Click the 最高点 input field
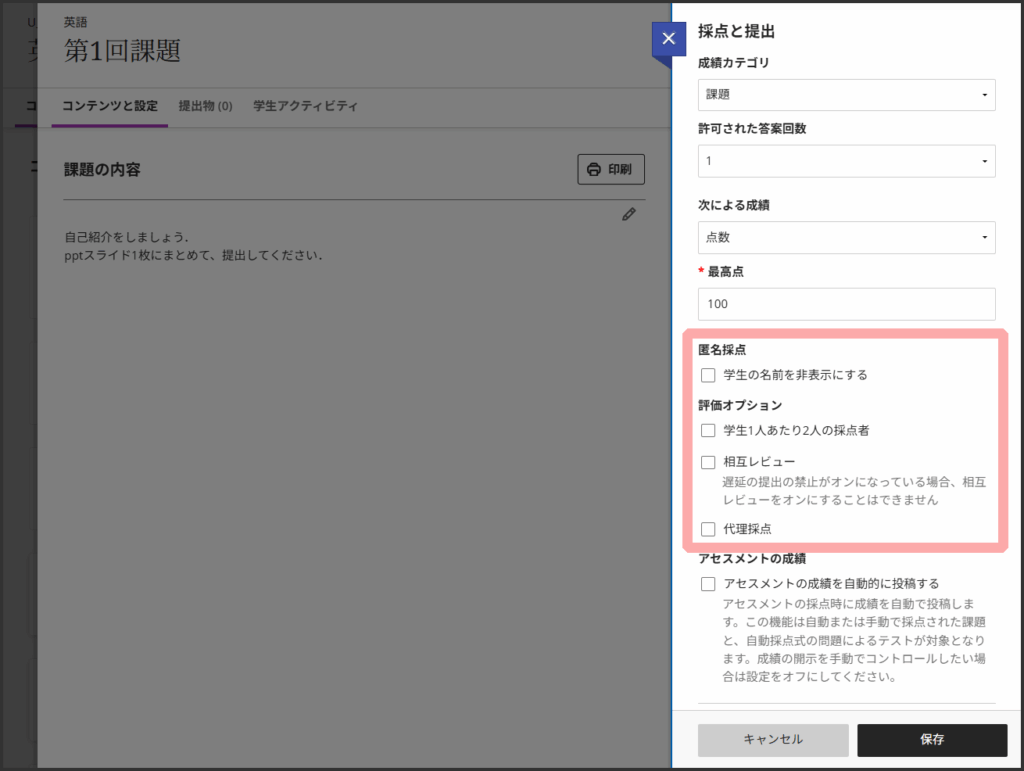 tap(846, 304)
